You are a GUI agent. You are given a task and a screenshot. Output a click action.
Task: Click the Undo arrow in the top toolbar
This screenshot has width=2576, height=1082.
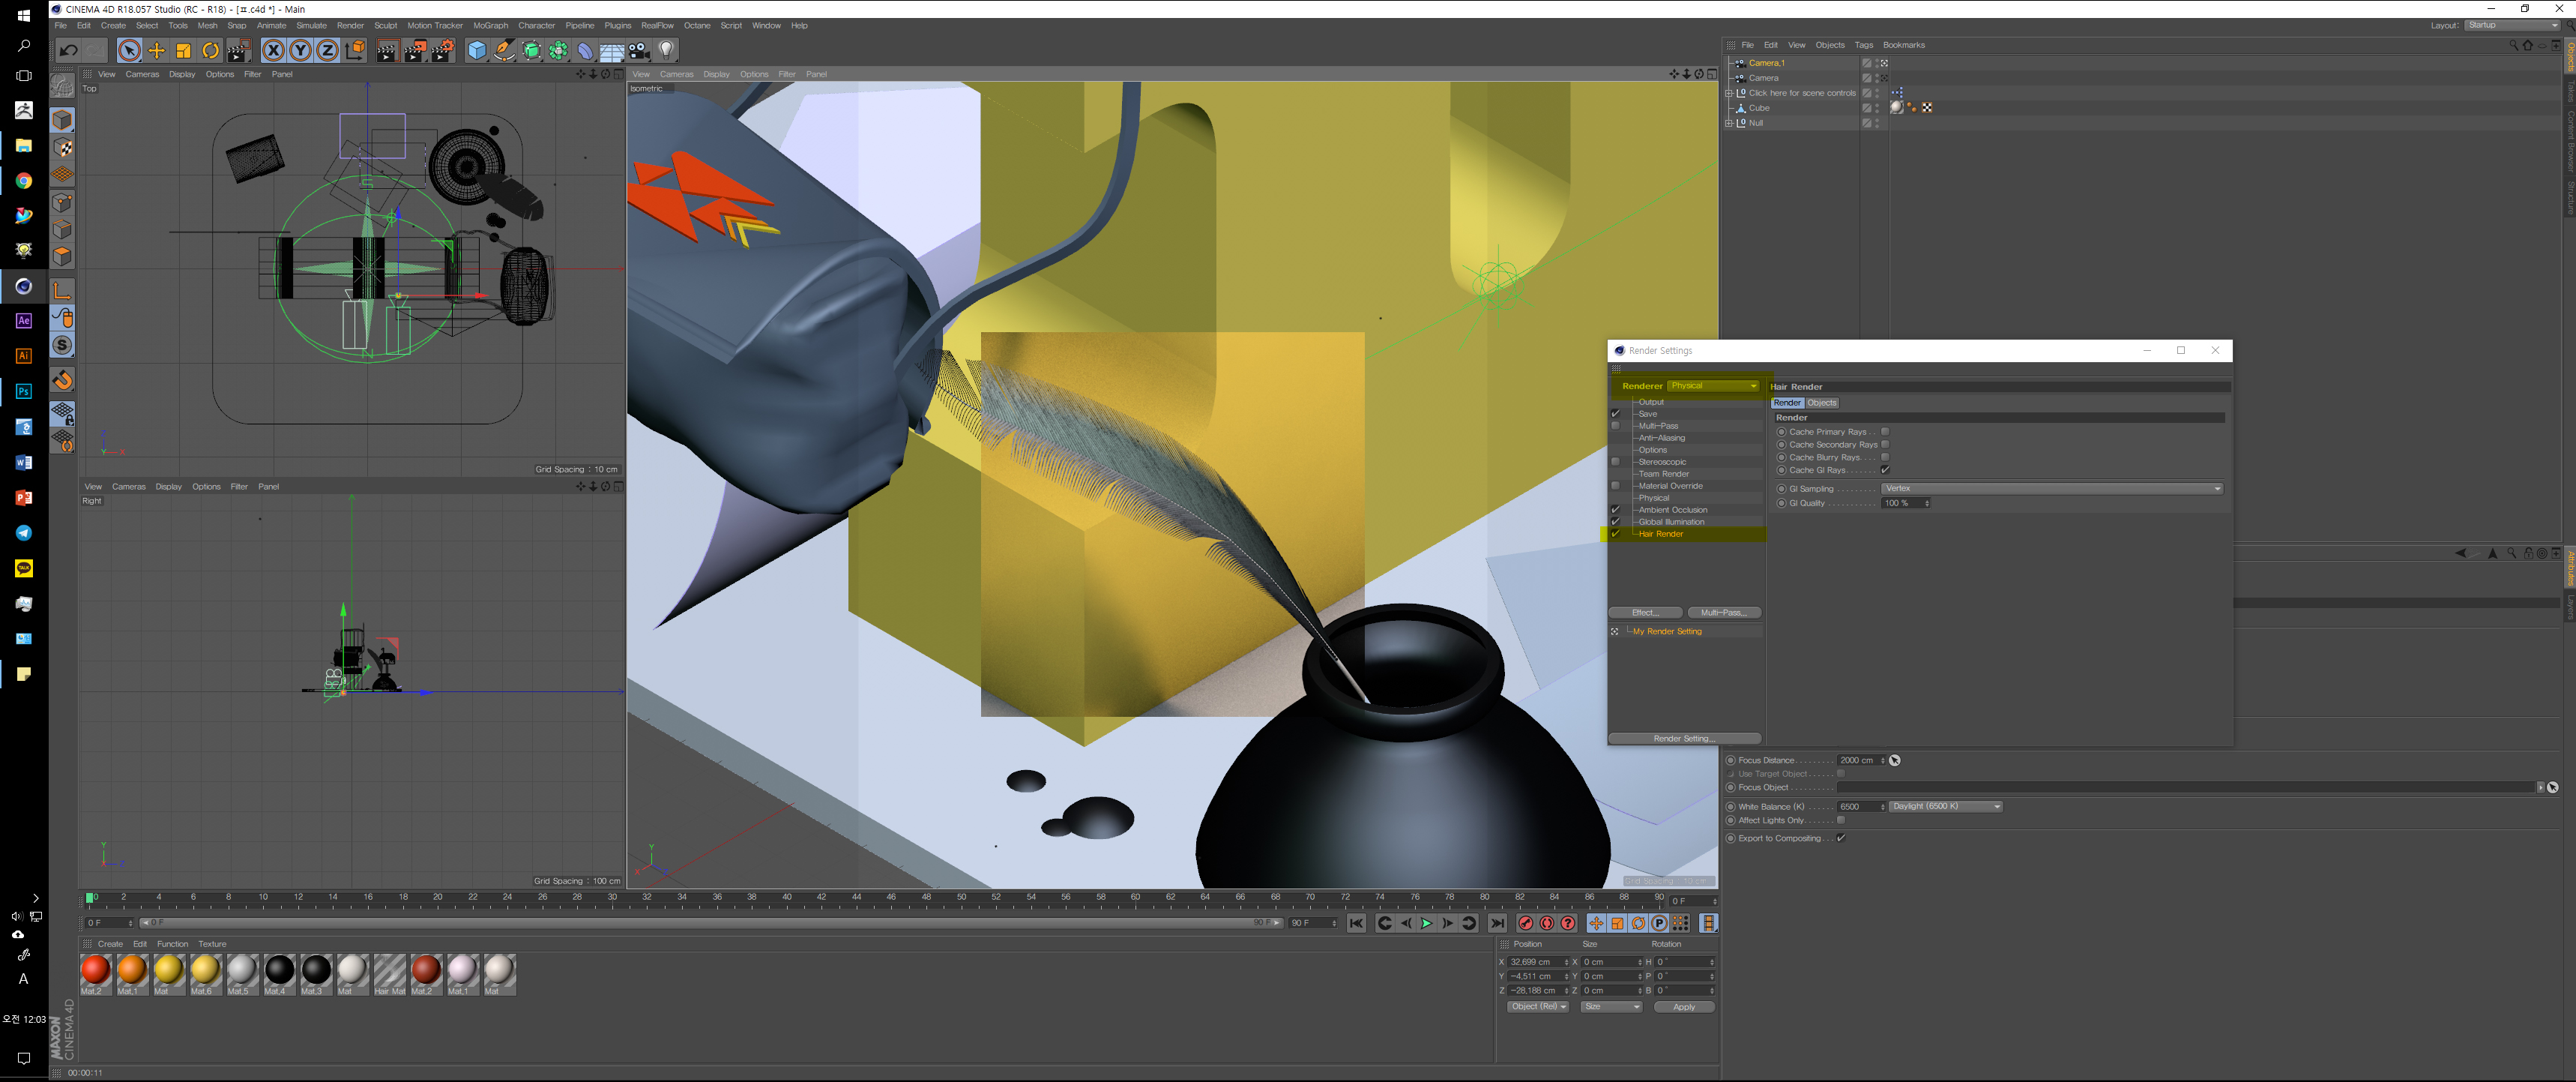point(68,50)
